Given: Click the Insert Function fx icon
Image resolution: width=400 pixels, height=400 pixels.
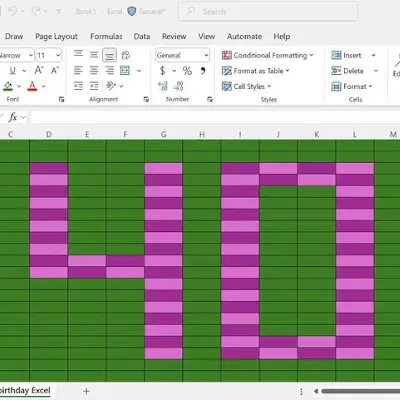Looking at the screenshot, I should [x=13, y=117].
